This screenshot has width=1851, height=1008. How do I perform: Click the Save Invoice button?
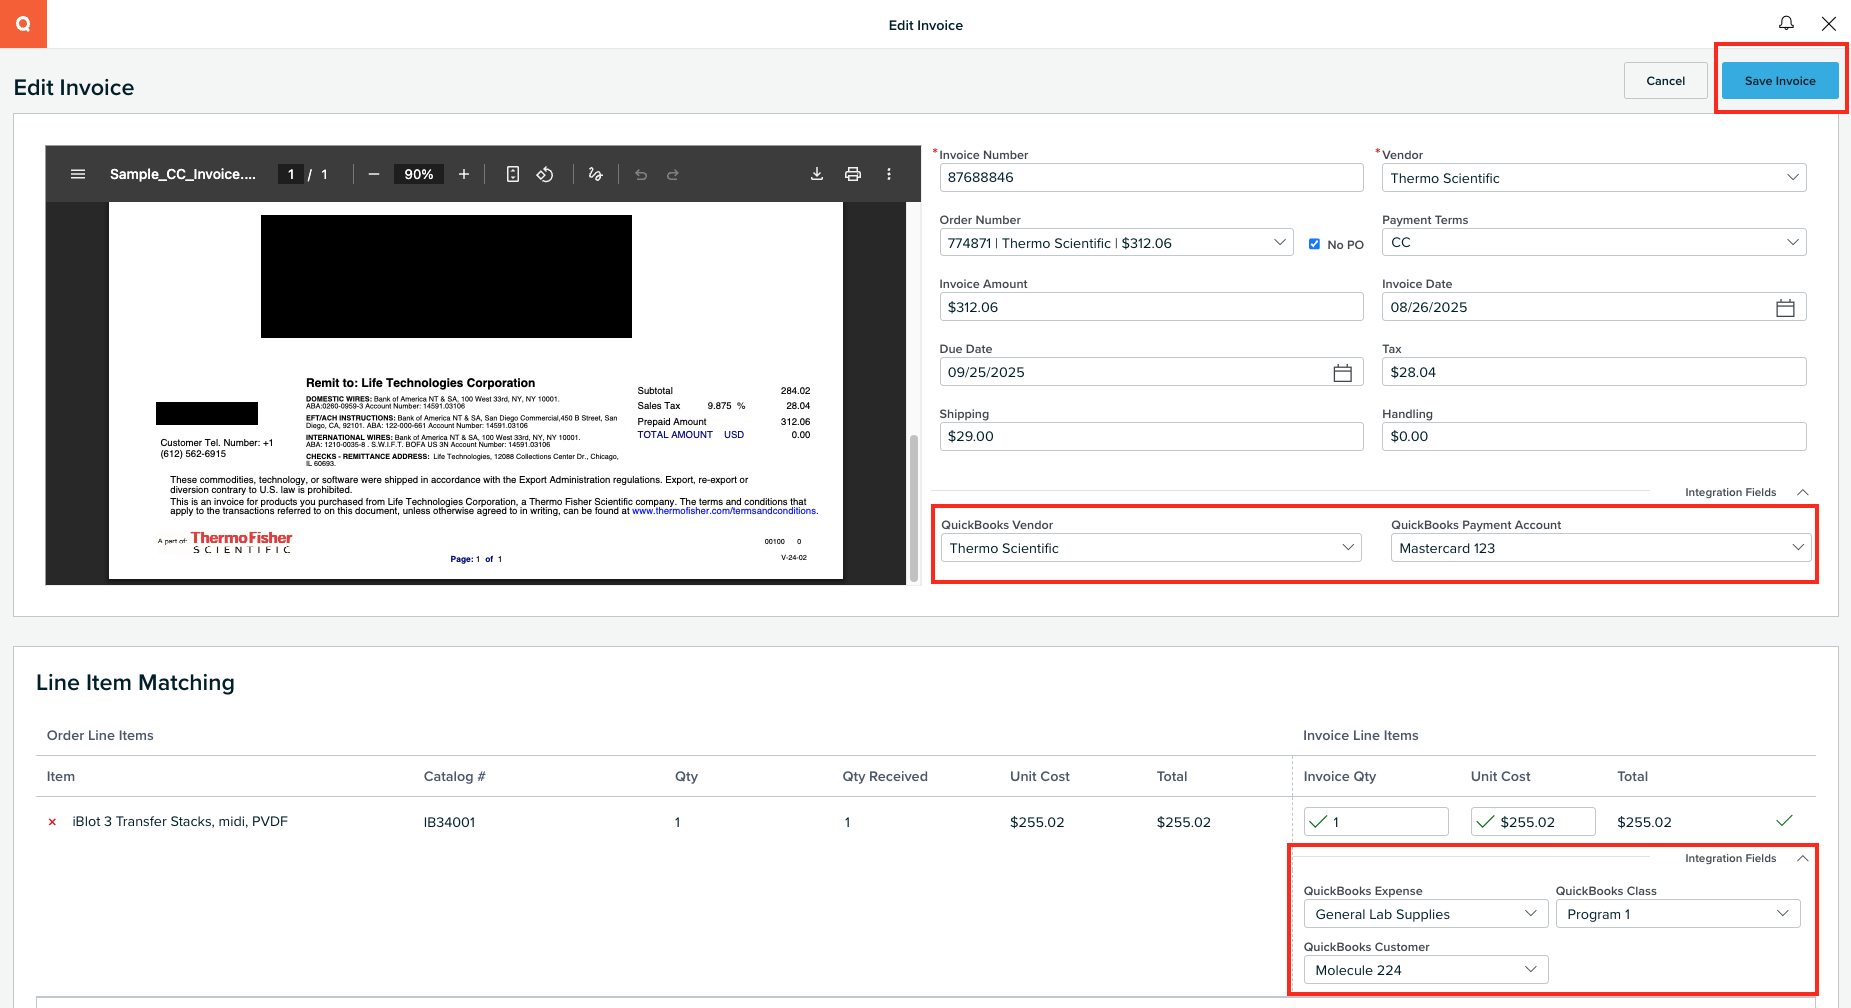[1780, 81]
